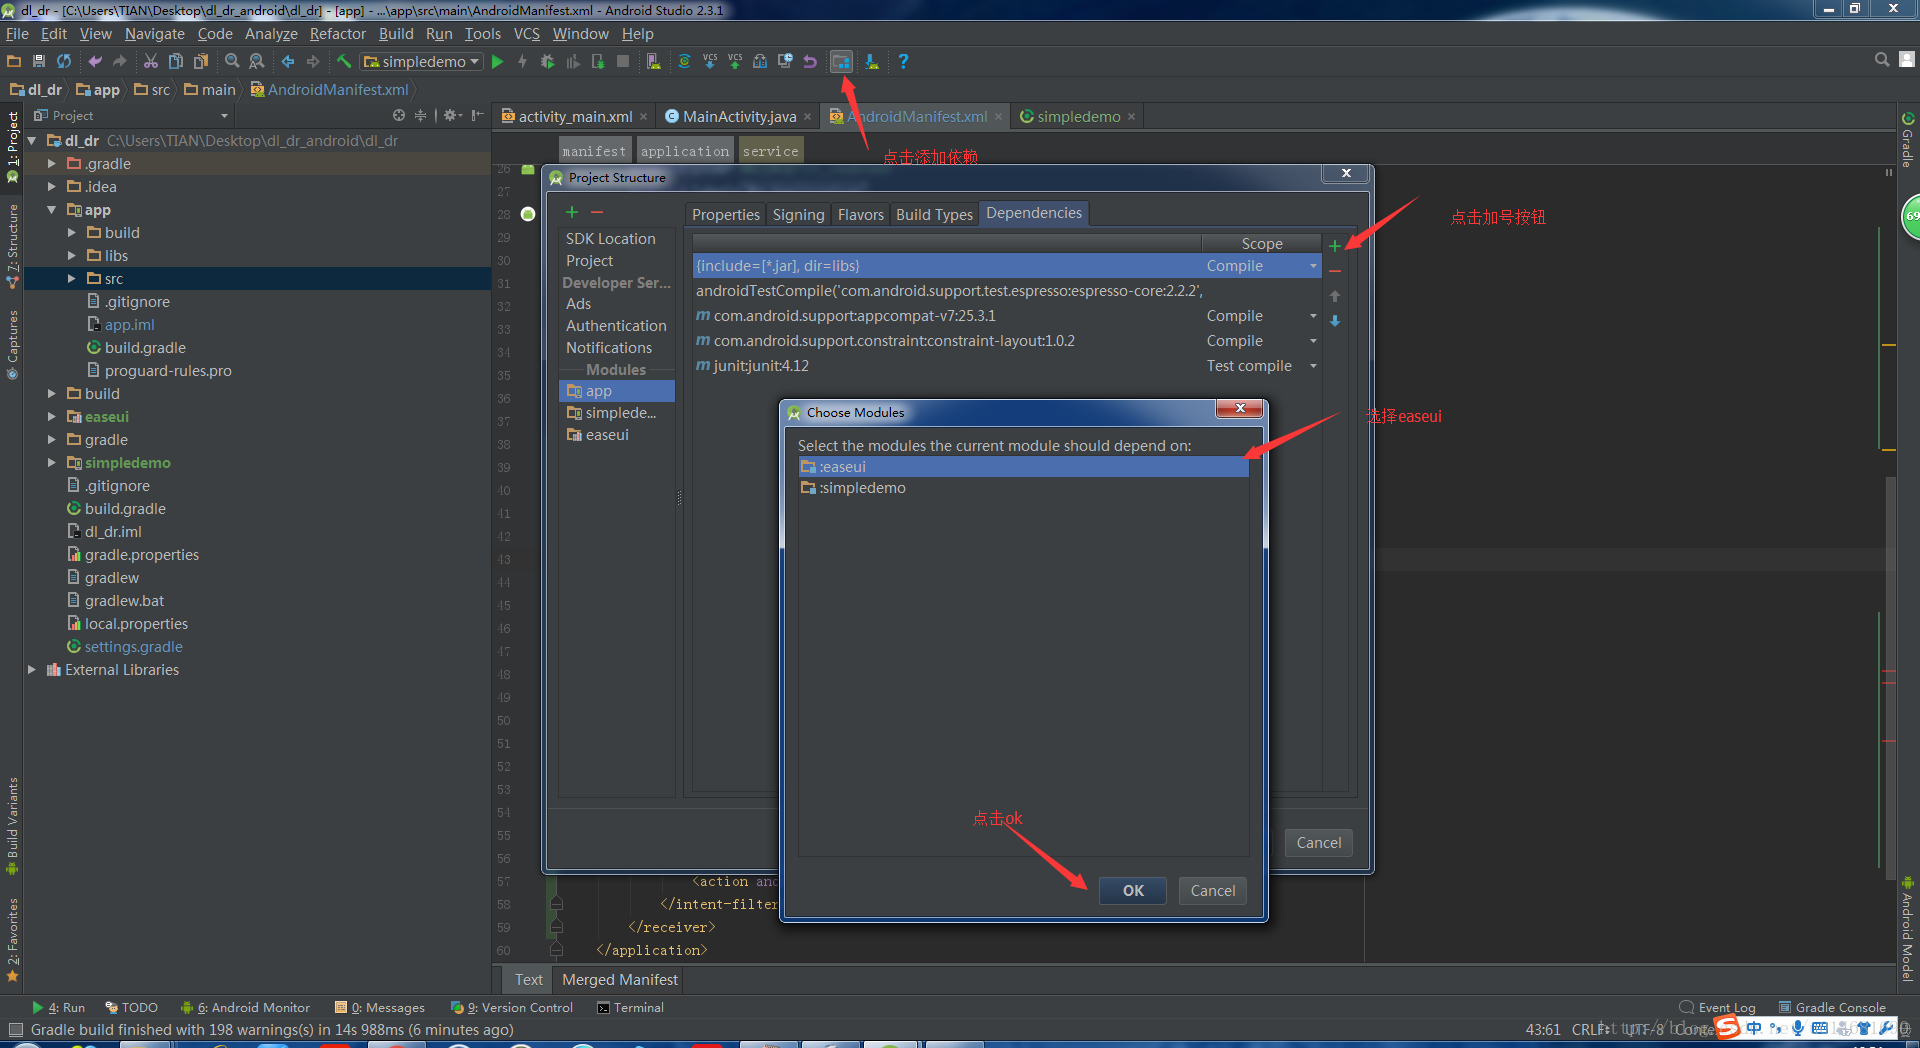The height and width of the screenshot is (1048, 1920).
Task: Click the VCS Update Project icon
Action: click(710, 61)
